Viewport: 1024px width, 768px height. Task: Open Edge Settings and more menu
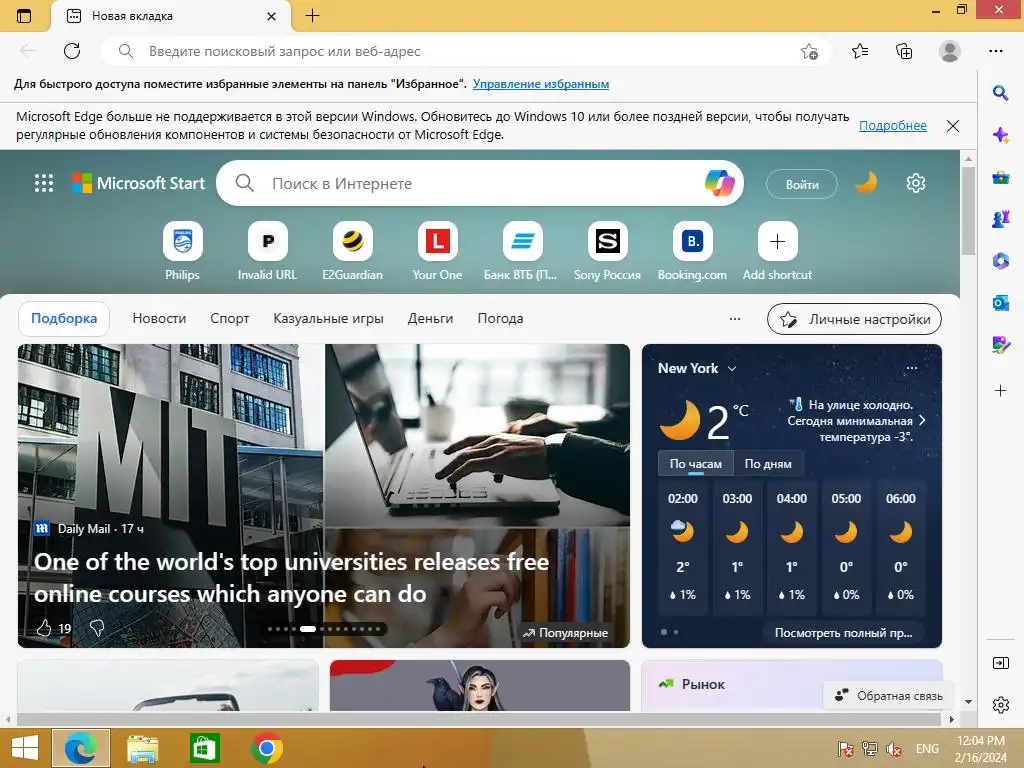(996, 51)
